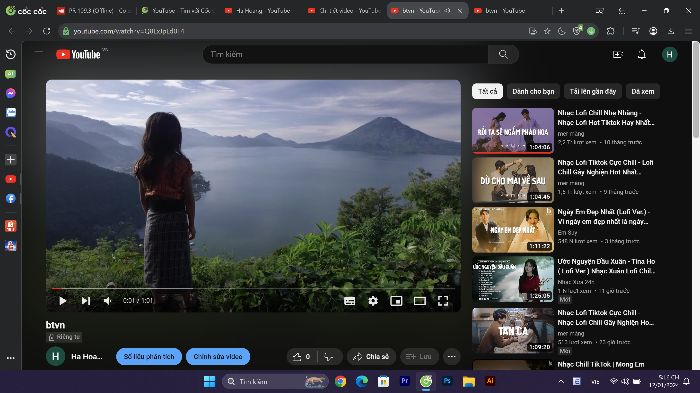Screen dimensions: 700x393
Task: Select the 'Đã xem' filter chip
Action: point(642,91)
